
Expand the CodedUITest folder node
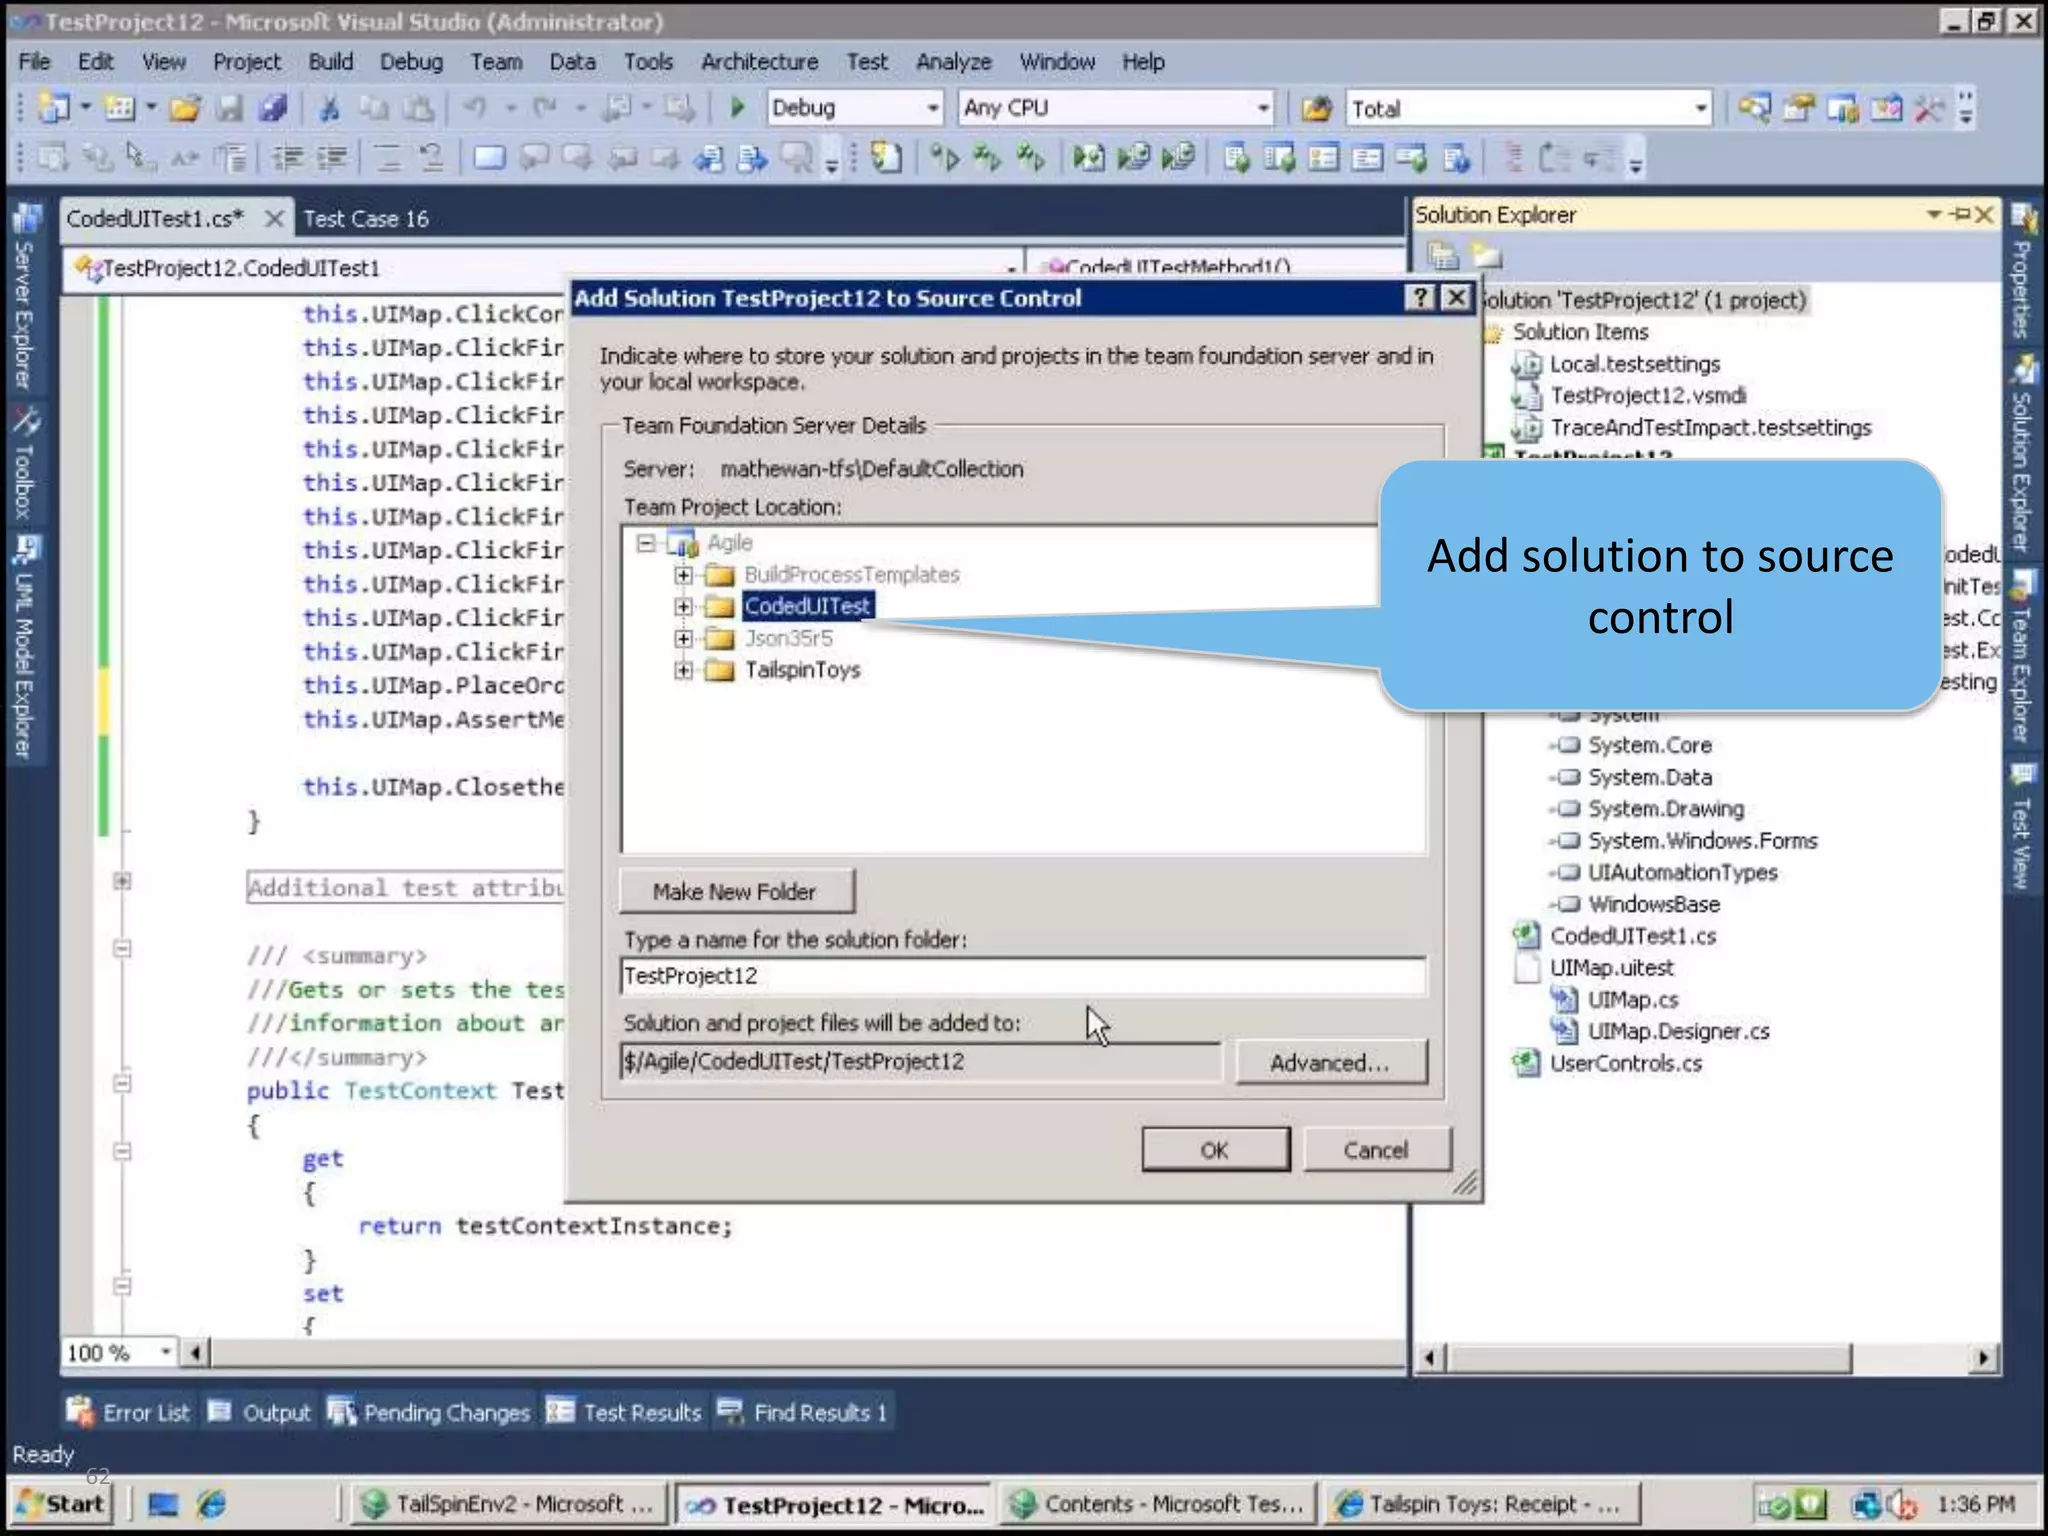pyautogui.click(x=683, y=606)
